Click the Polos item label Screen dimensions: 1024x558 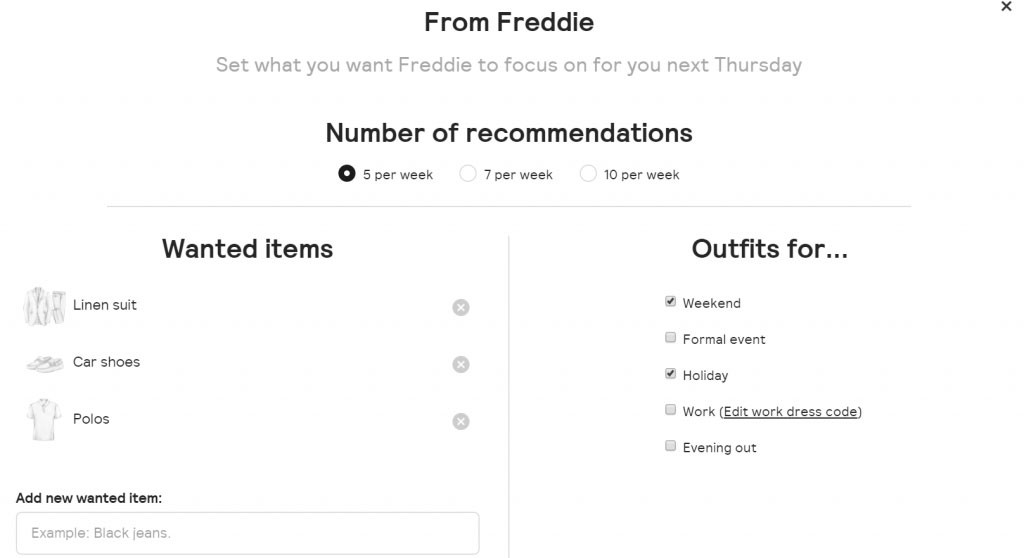pos(91,419)
